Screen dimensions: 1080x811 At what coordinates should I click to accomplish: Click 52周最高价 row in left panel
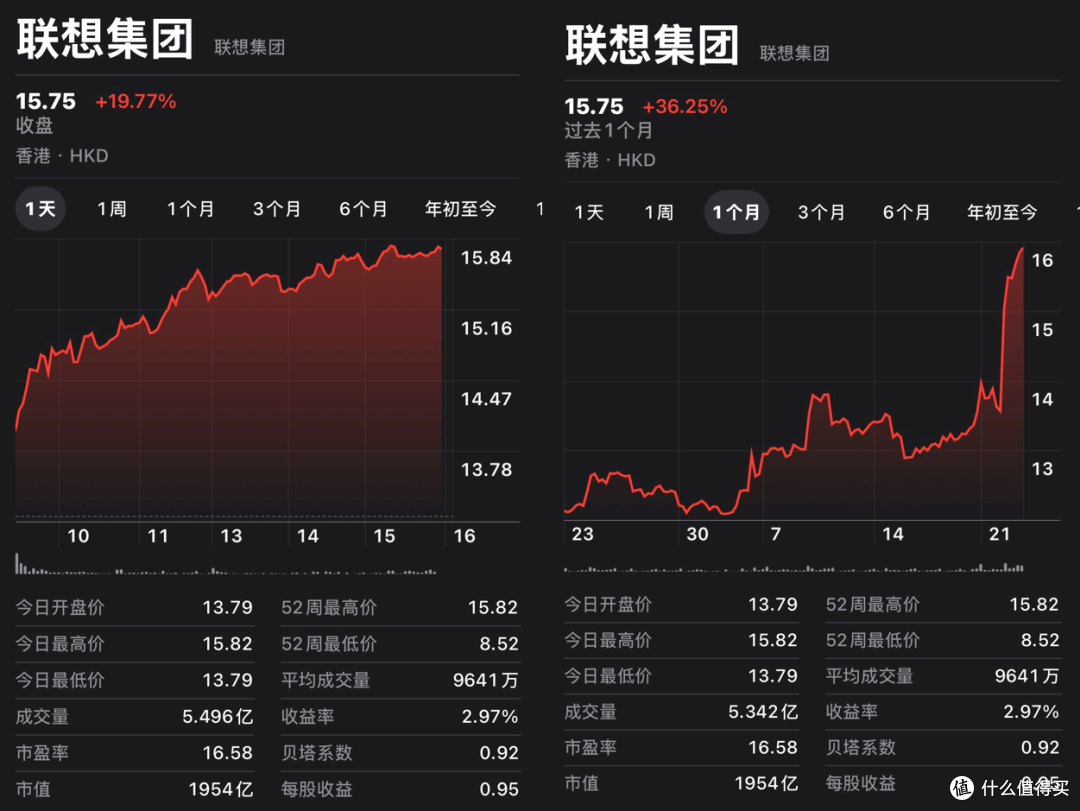[x=400, y=608]
